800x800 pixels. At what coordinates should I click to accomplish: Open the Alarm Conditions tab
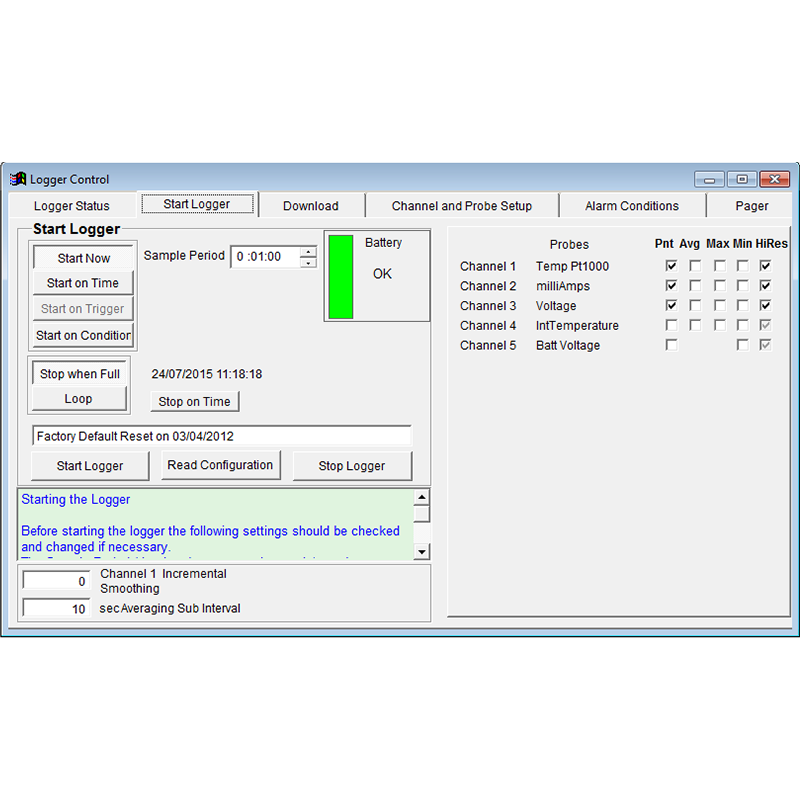632,206
